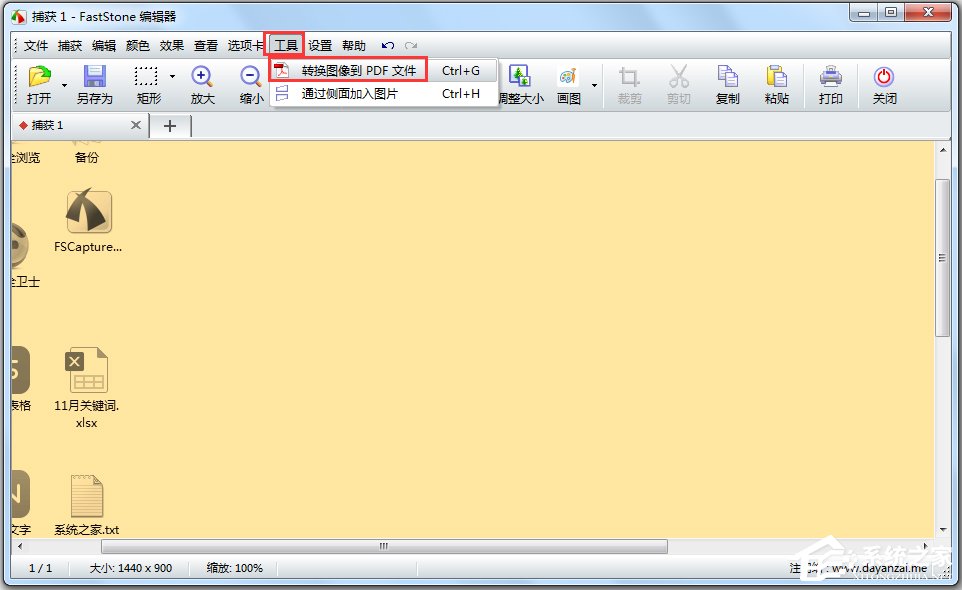Image resolution: width=962 pixels, height=590 pixels.
Task: Click the 1 / 1 page indicator
Action: click(40, 568)
